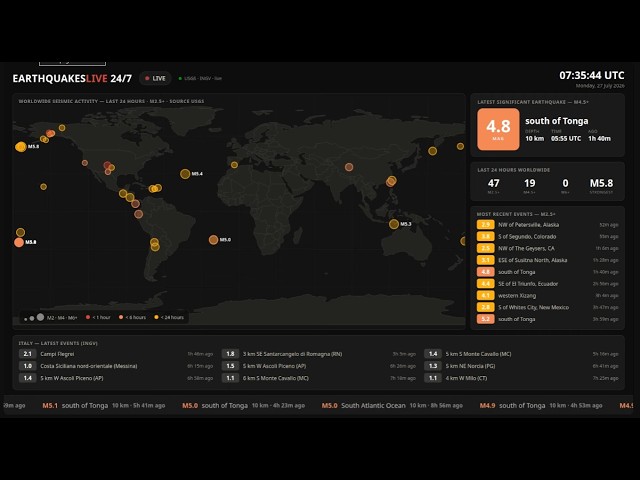Click the < 6 hours legend dot

tap(121, 317)
